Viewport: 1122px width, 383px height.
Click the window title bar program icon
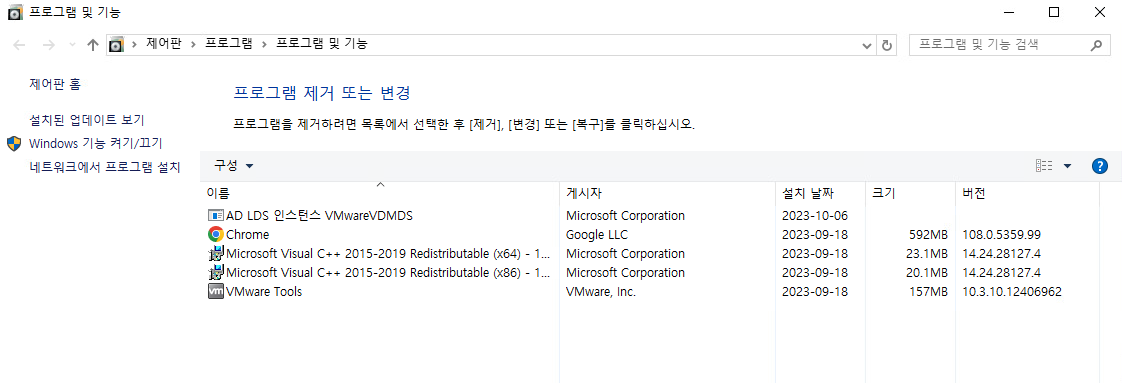point(14,11)
